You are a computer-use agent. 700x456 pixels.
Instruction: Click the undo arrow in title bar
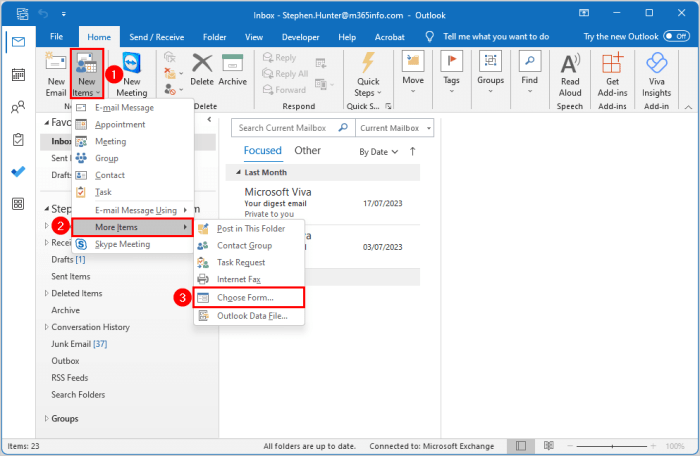coord(43,14)
